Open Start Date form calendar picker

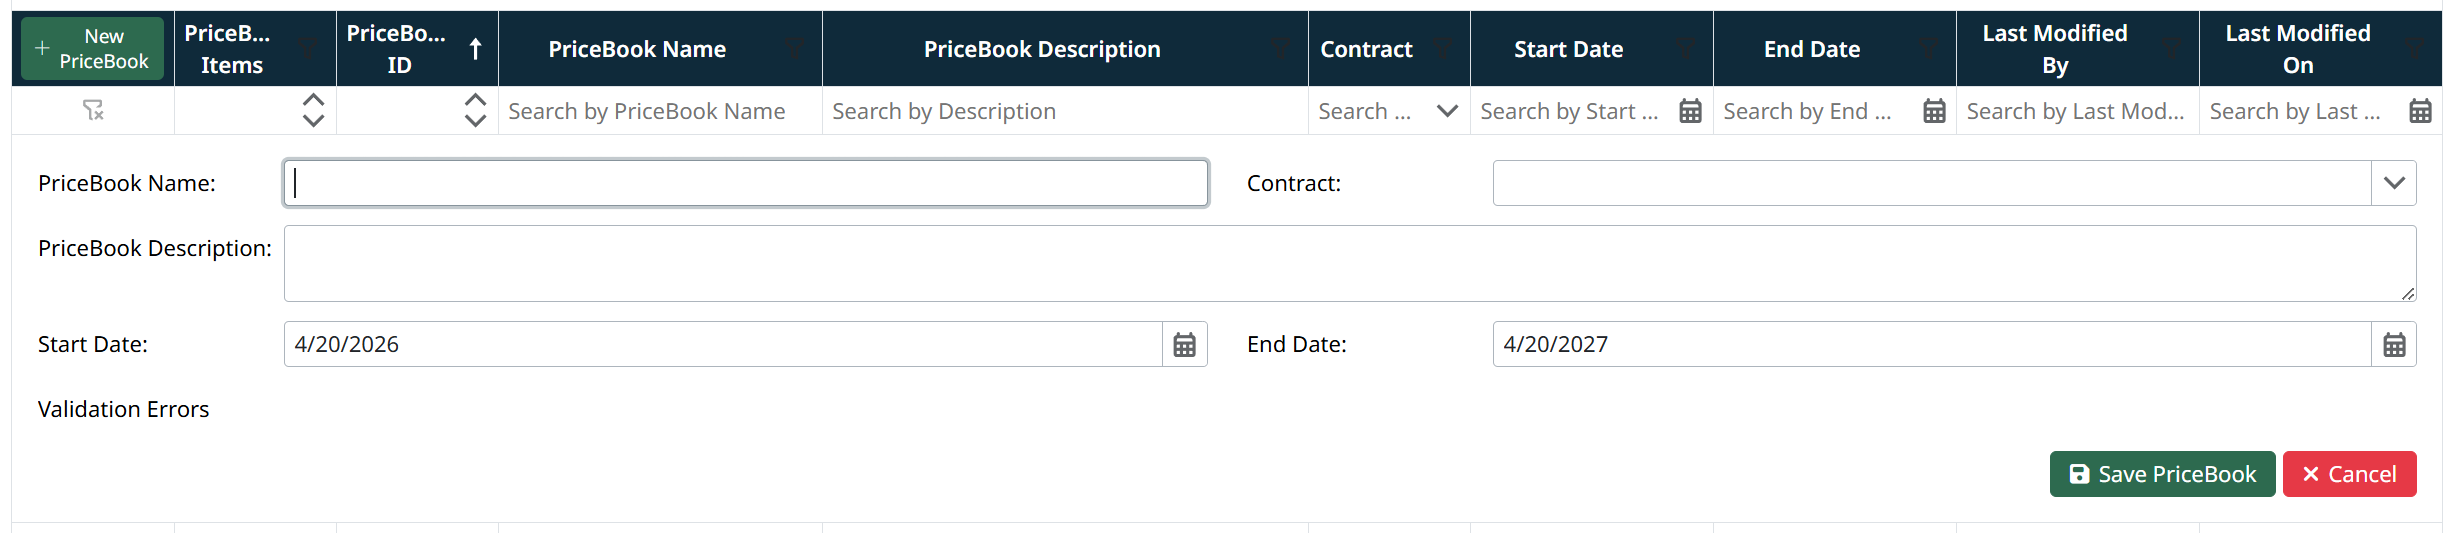pos(1184,345)
